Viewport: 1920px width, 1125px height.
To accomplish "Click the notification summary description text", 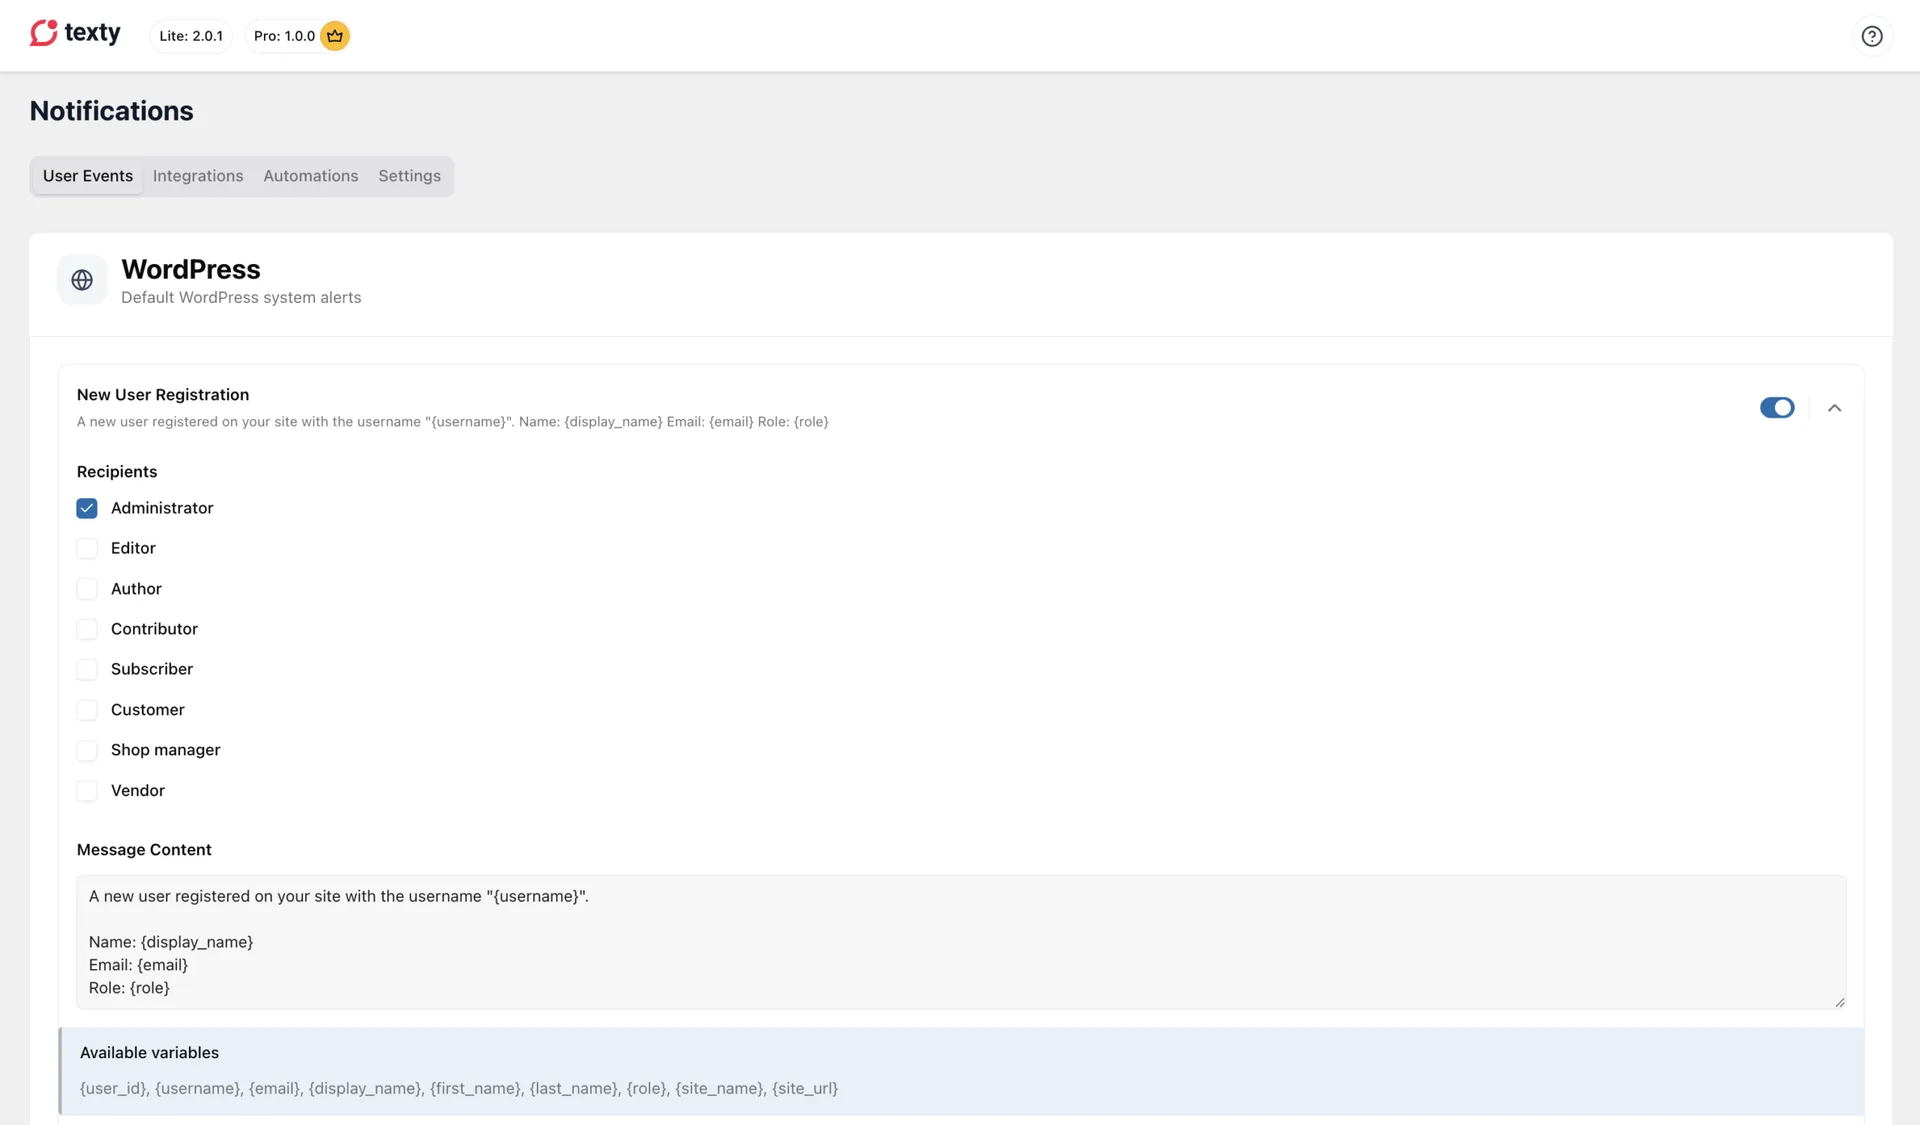I will click(x=453, y=422).
